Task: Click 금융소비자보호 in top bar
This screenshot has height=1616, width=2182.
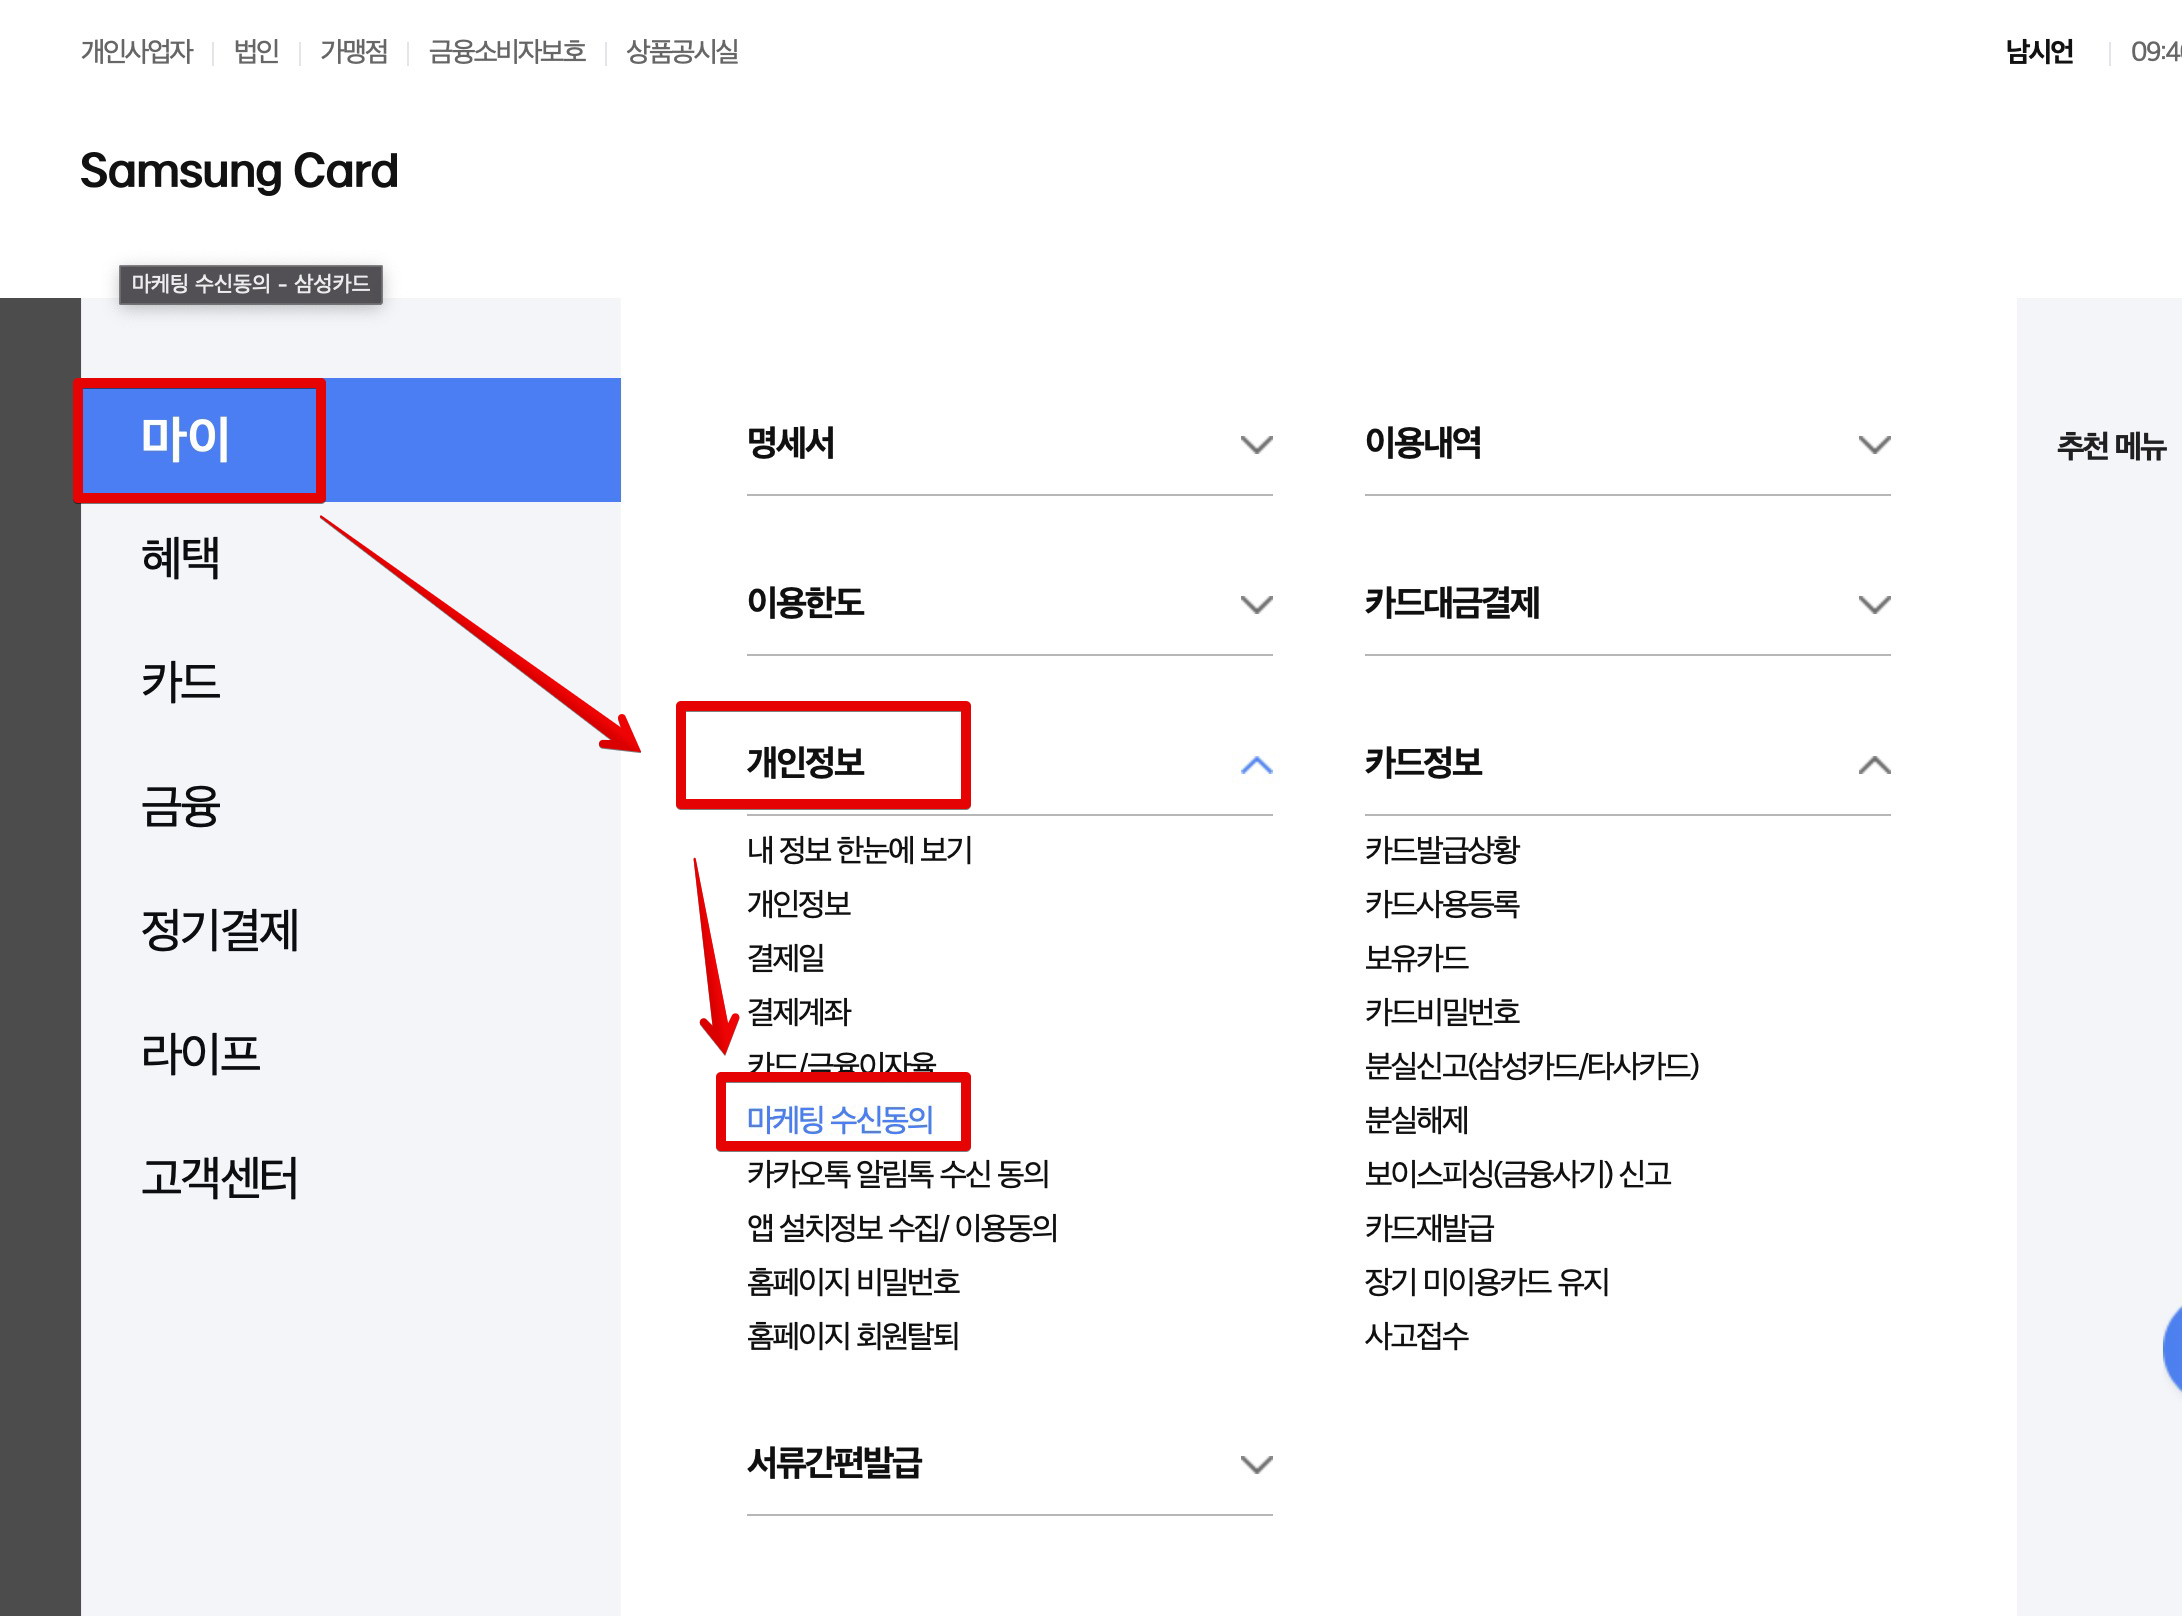Action: coord(507,52)
